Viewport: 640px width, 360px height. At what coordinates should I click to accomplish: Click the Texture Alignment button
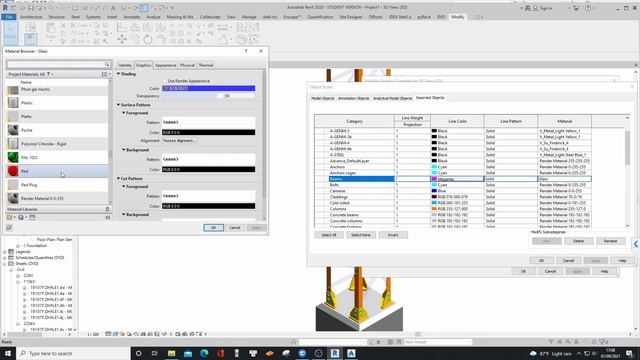click(179, 140)
